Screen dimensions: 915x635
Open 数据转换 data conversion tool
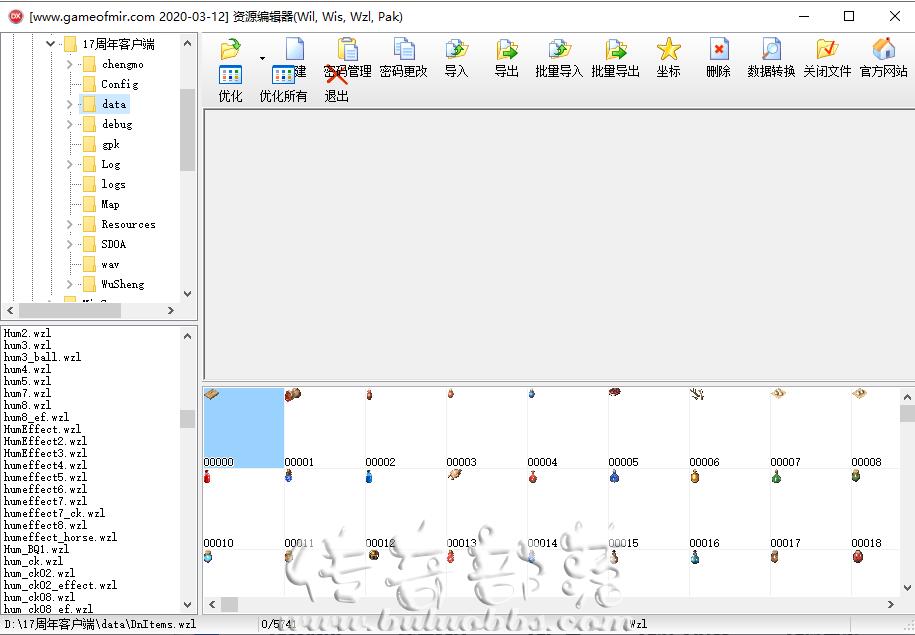pos(771,58)
